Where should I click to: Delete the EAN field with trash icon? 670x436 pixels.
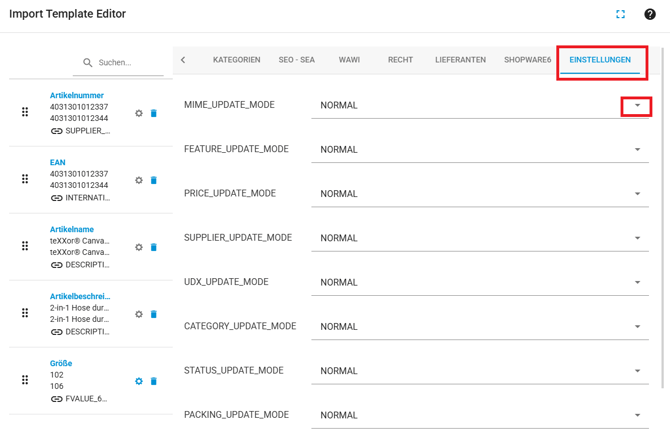click(x=154, y=180)
